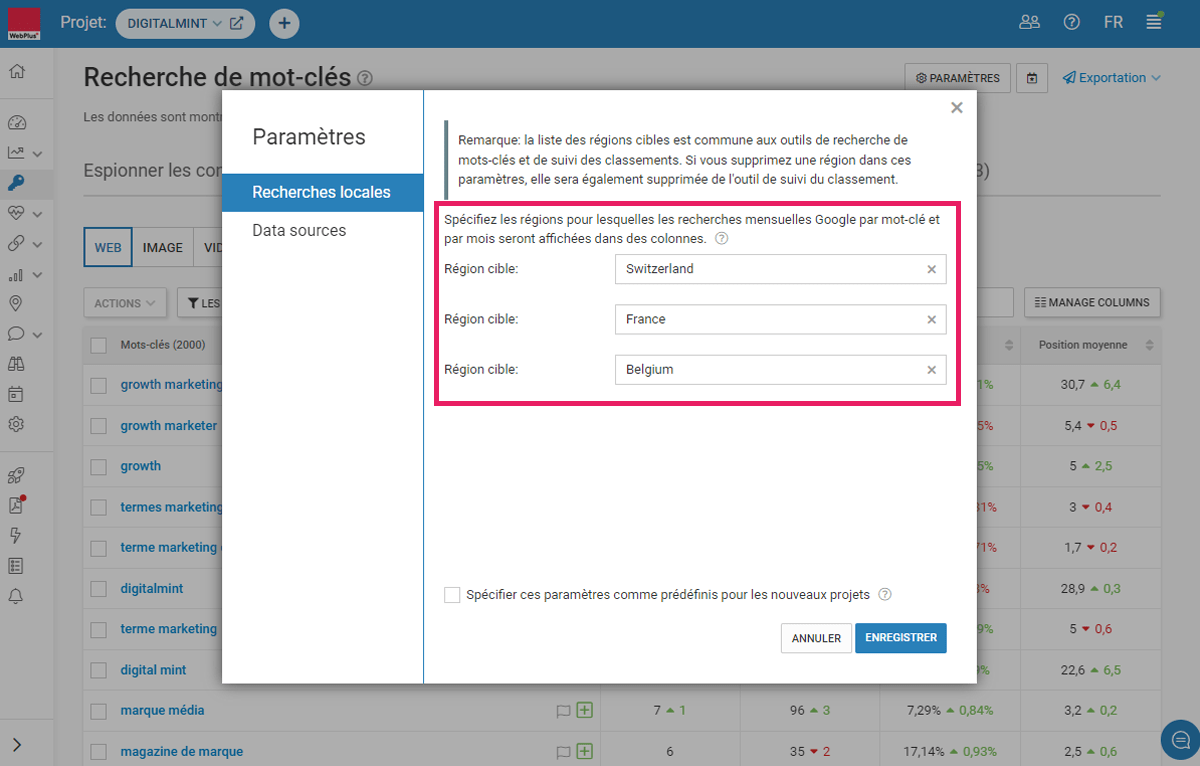Clear the Switzerland target region

pos(931,269)
